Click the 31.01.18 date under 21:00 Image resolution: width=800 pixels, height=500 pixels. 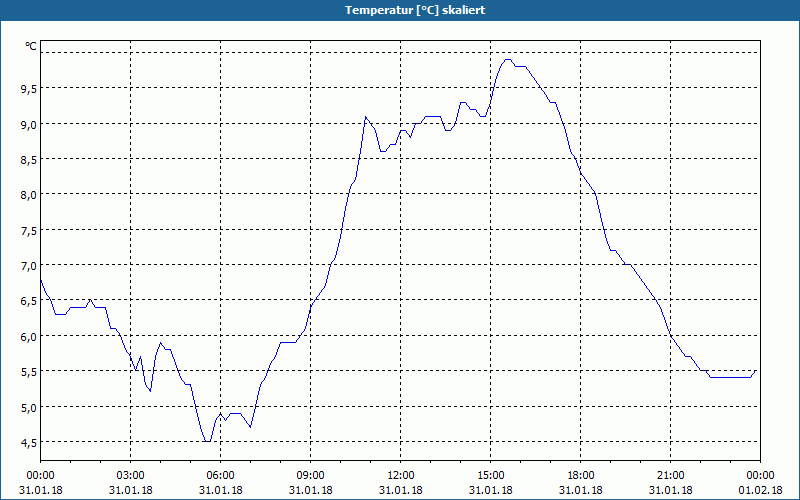[670, 490]
